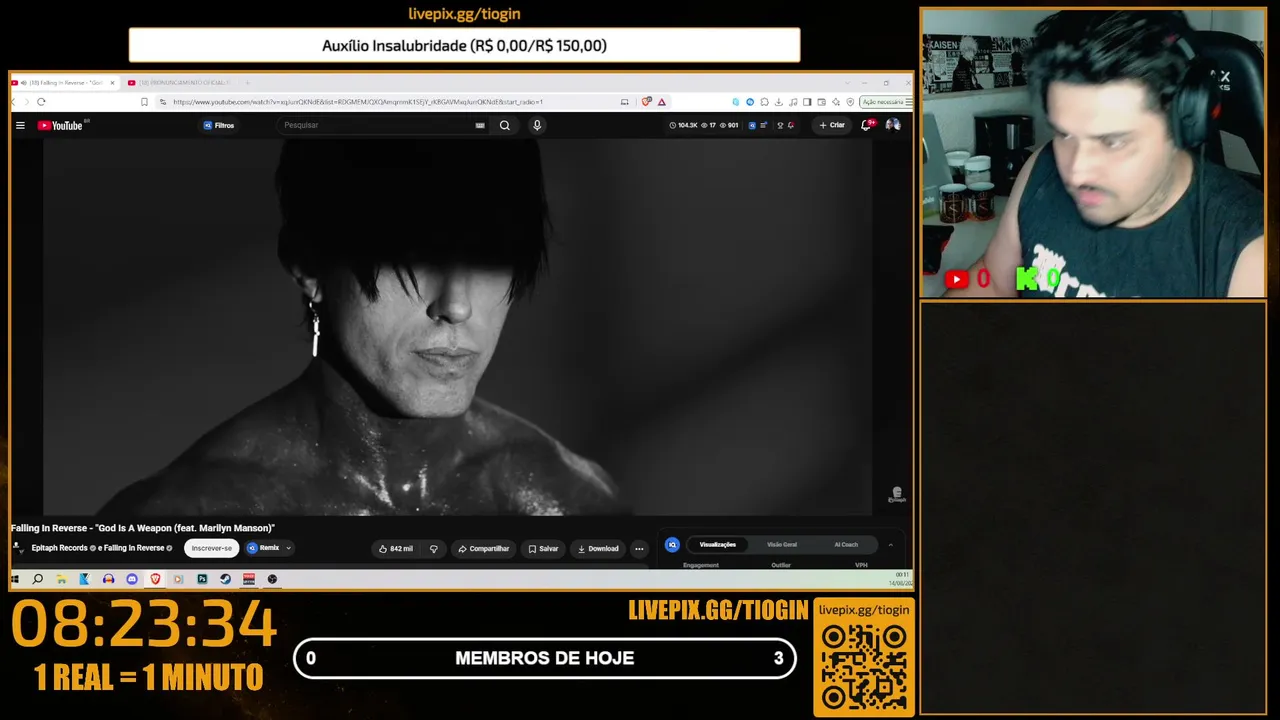1280x720 pixels.
Task: Open the Epitaph Records channel avatar
Action: click(x=18, y=548)
